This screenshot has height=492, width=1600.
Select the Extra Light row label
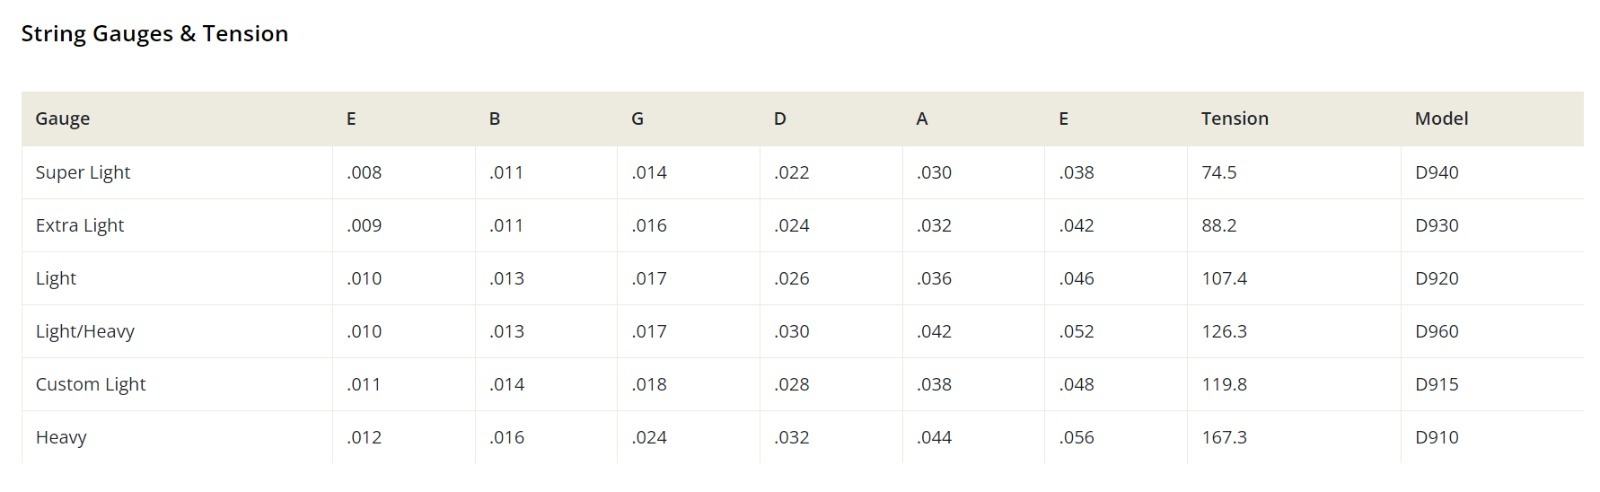pos(80,225)
